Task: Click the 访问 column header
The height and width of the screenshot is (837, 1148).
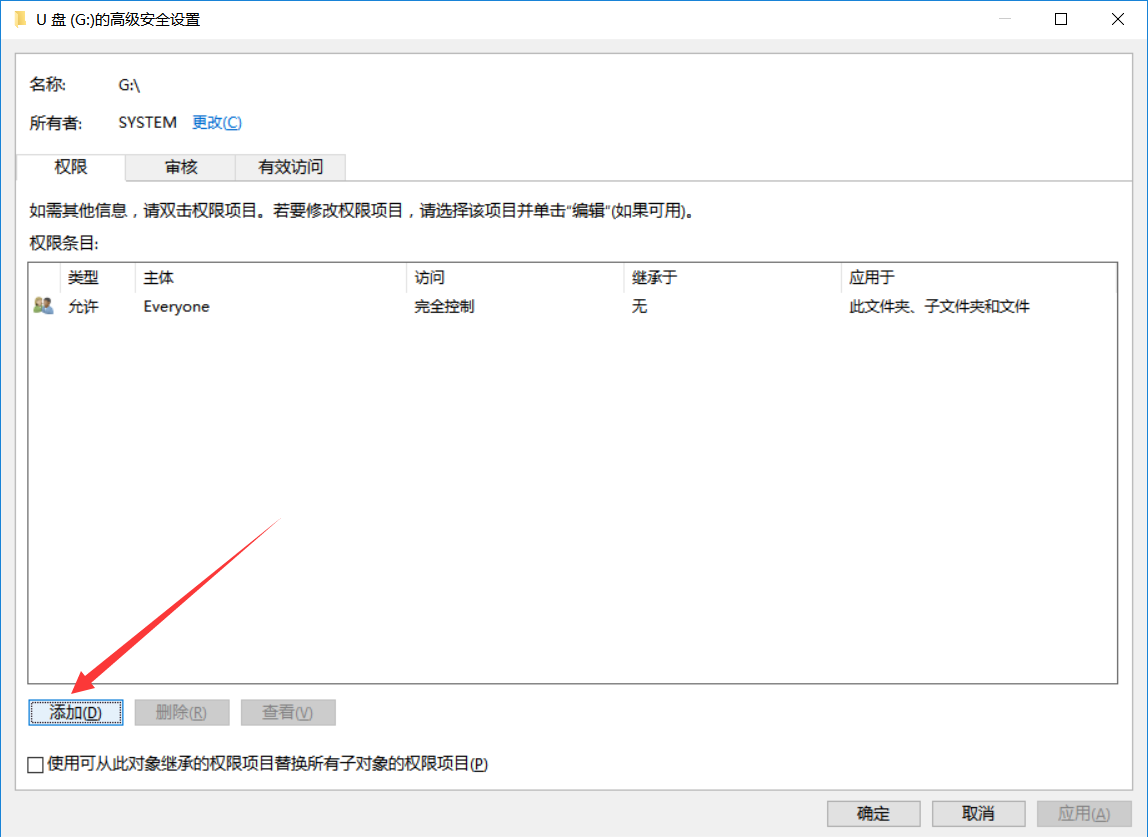Action: tap(515, 278)
